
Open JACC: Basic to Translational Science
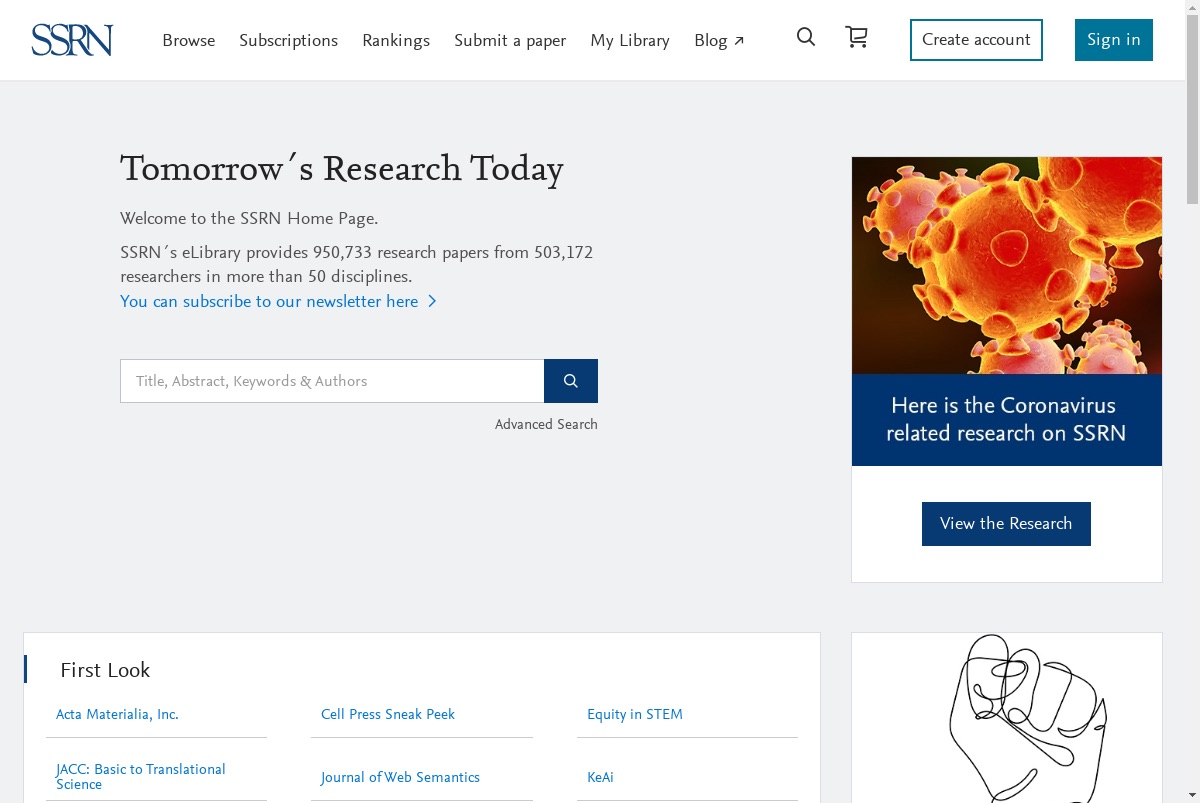[x=141, y=776]
